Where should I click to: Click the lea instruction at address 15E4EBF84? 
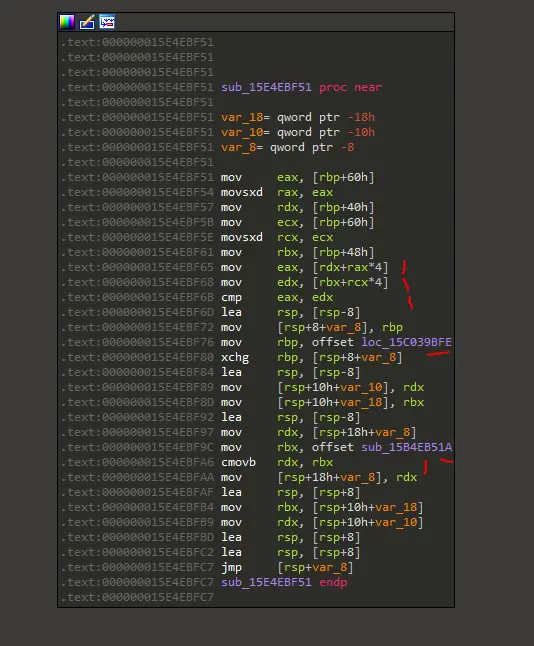[x=290, y=372]
